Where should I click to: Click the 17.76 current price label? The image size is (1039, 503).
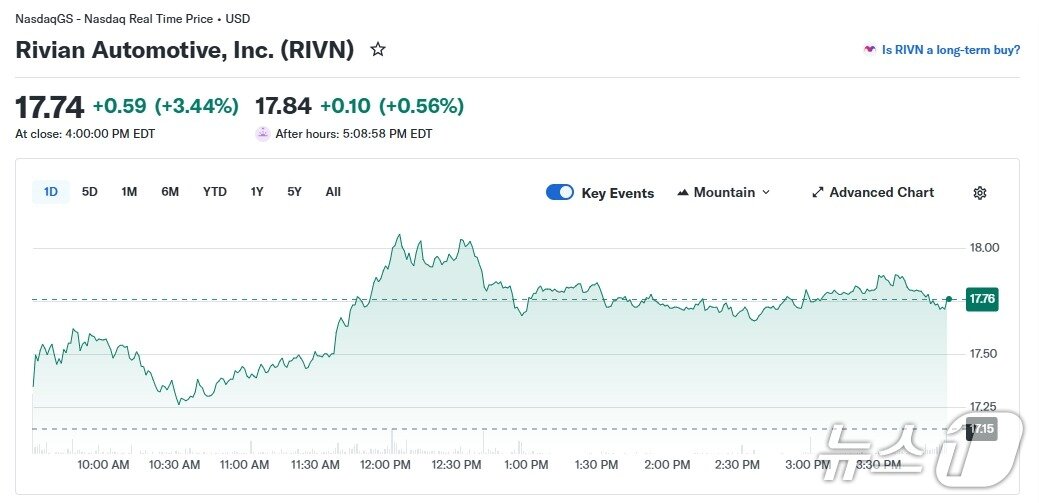[x=983, y=299]
